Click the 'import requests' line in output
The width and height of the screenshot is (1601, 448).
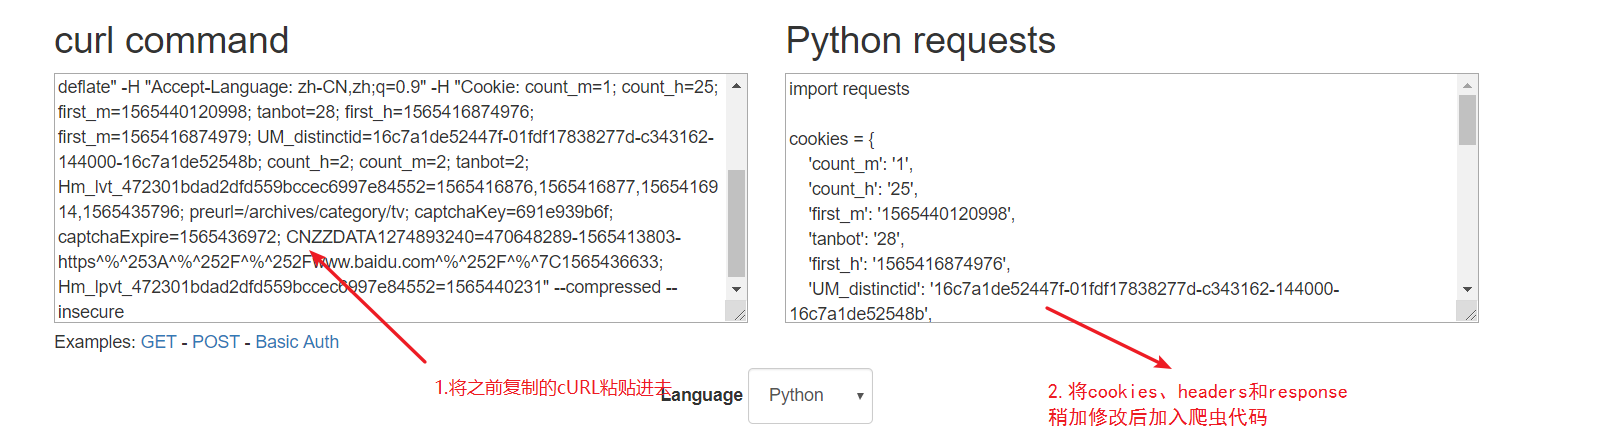coord(849,89)
